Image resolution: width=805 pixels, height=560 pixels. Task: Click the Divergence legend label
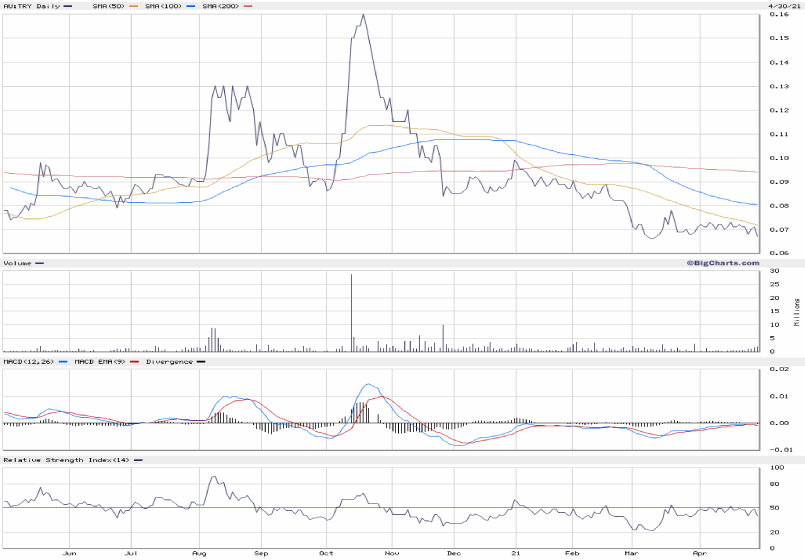(167, 361)
